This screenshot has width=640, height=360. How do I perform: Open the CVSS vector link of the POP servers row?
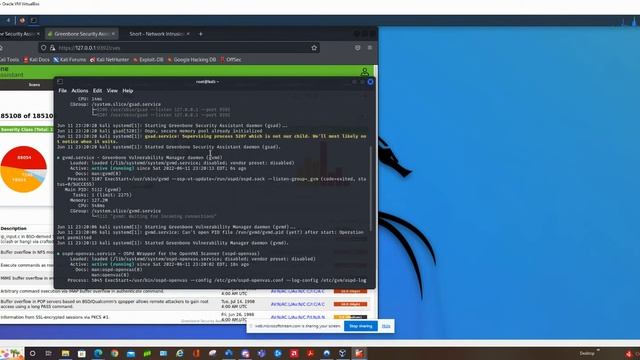pos(298,304)
